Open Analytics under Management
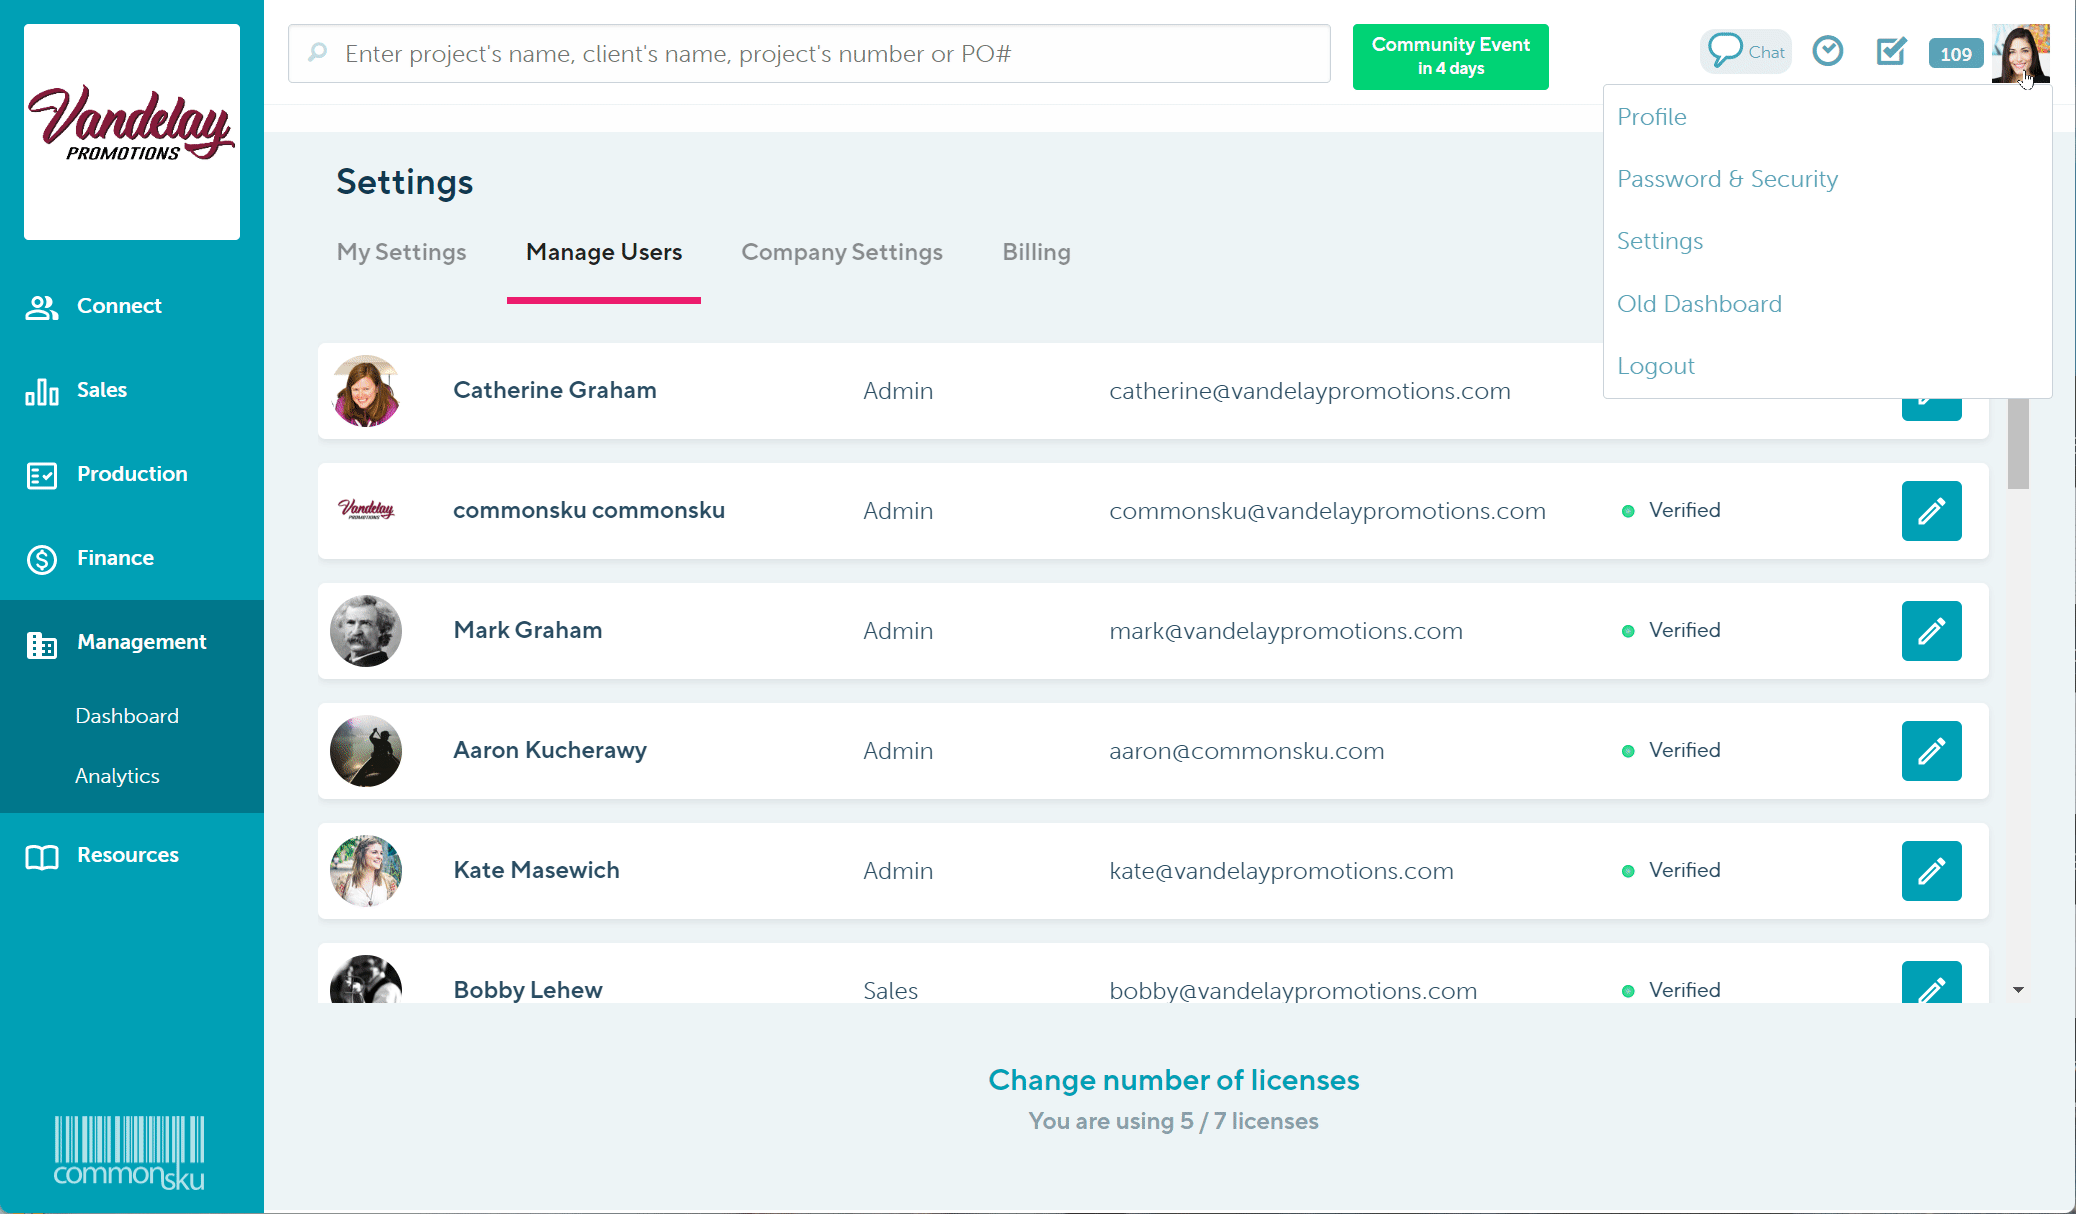The width and height of the screenshot is (2076, 1214). click(117, 776)
